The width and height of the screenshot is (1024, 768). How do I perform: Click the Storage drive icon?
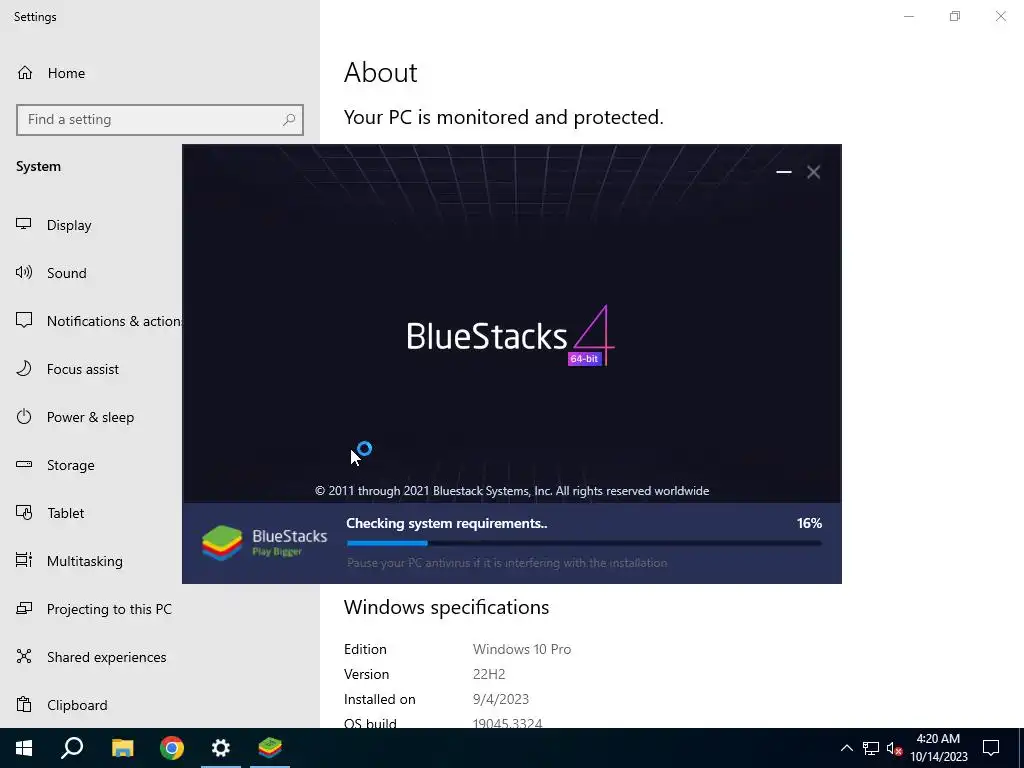[x=24, y=464]
